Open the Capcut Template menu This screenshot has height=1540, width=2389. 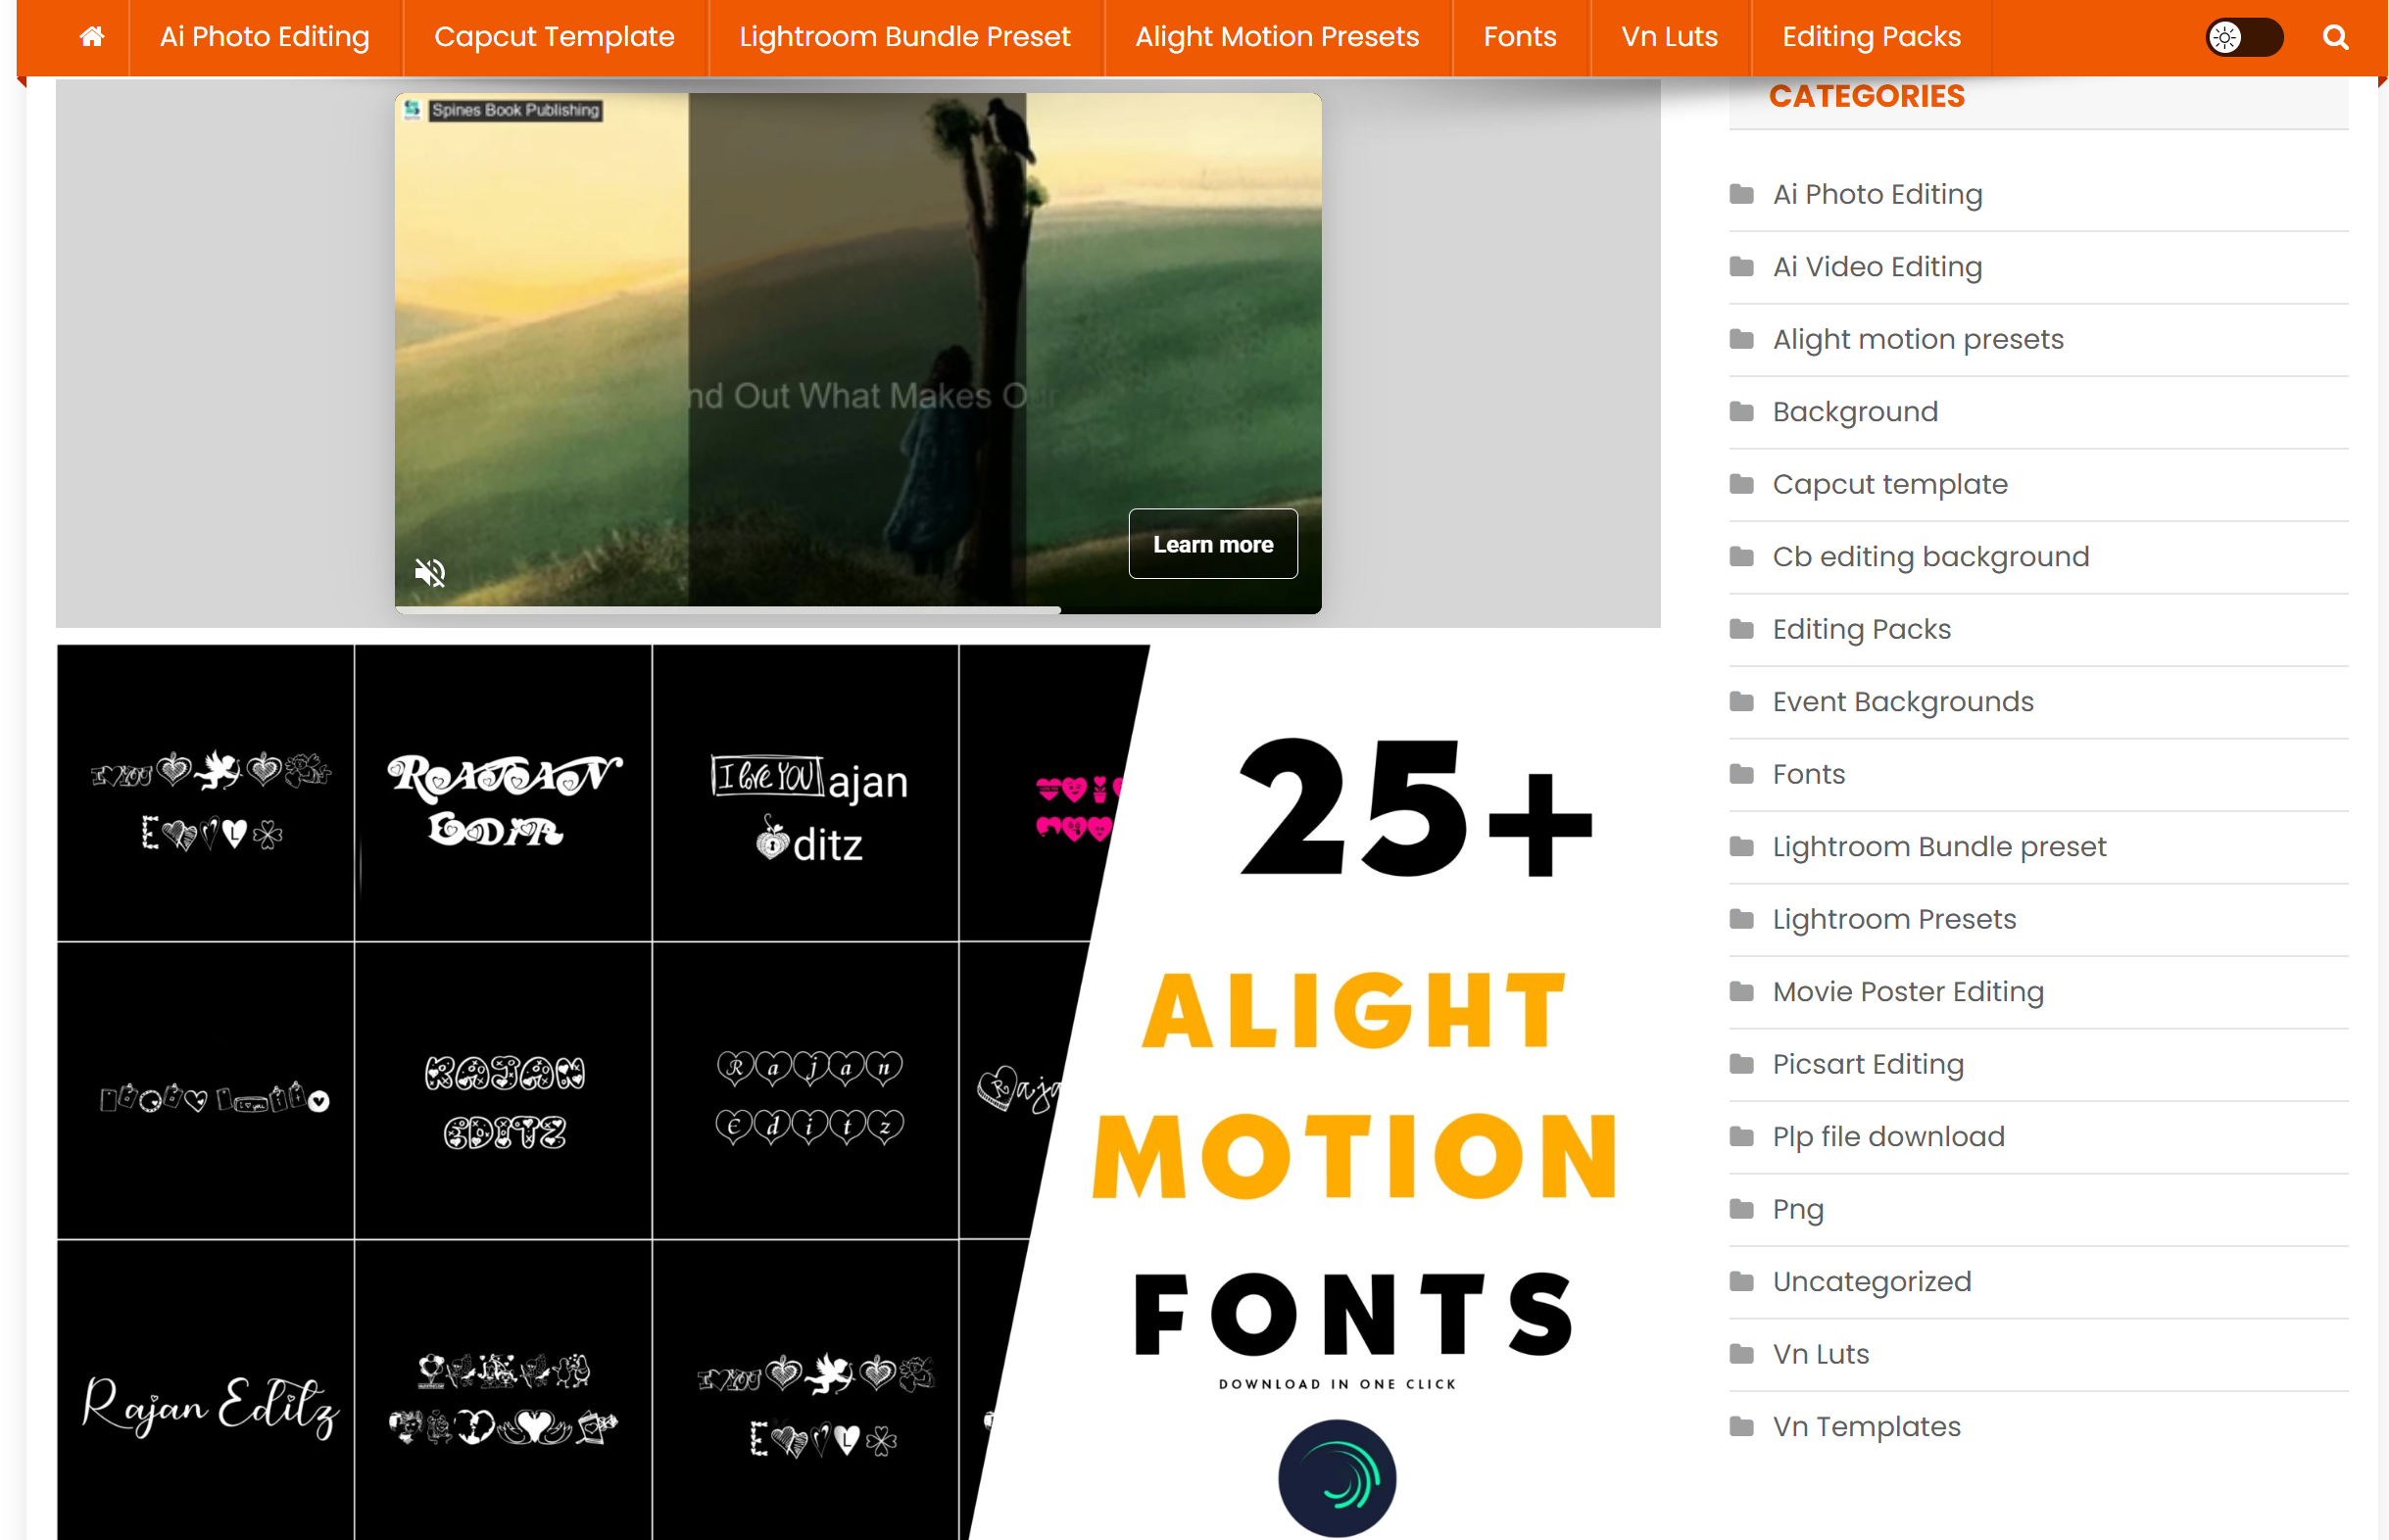pyautogui.click(x=552, y=37)
